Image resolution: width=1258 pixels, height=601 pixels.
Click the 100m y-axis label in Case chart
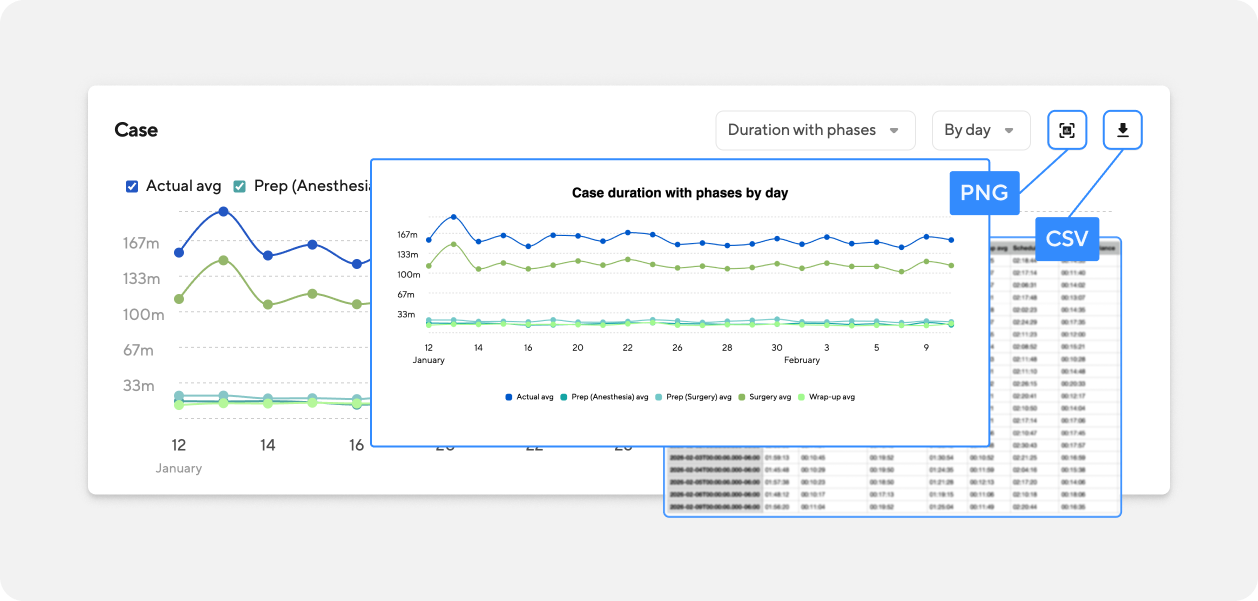142,314
